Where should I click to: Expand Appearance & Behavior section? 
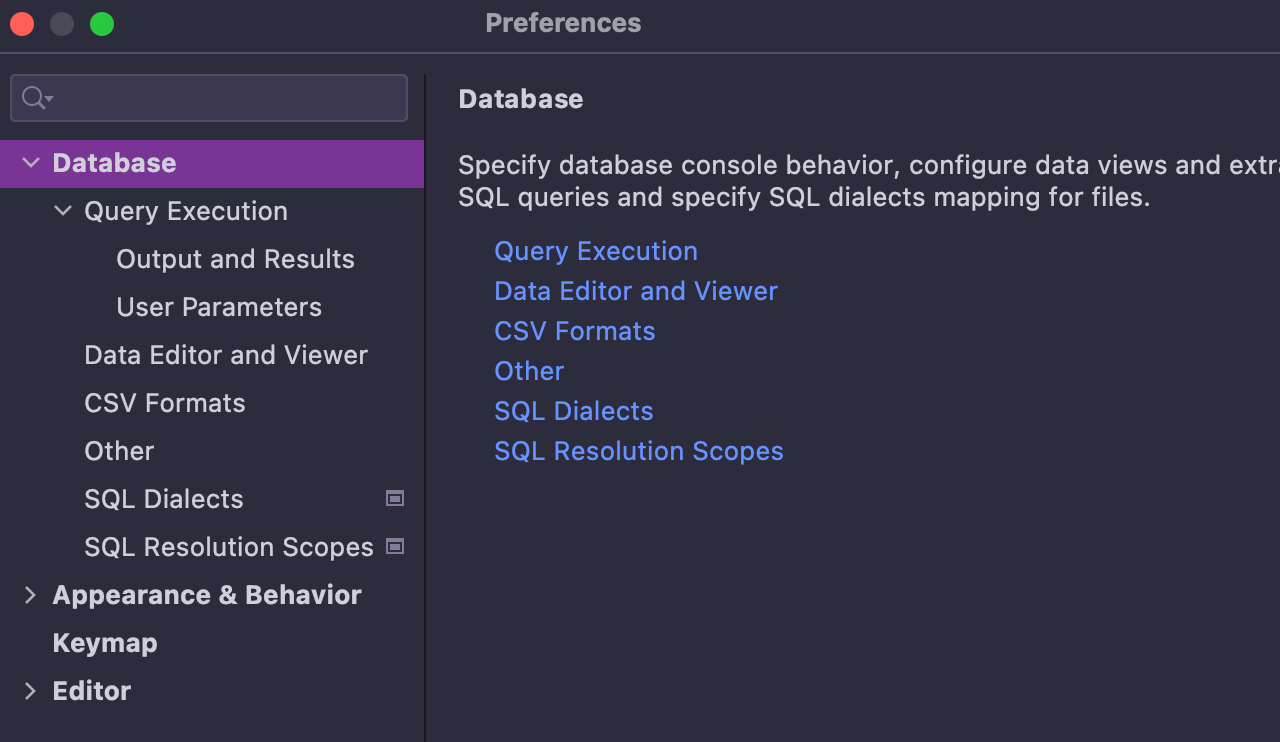(30, 595)
